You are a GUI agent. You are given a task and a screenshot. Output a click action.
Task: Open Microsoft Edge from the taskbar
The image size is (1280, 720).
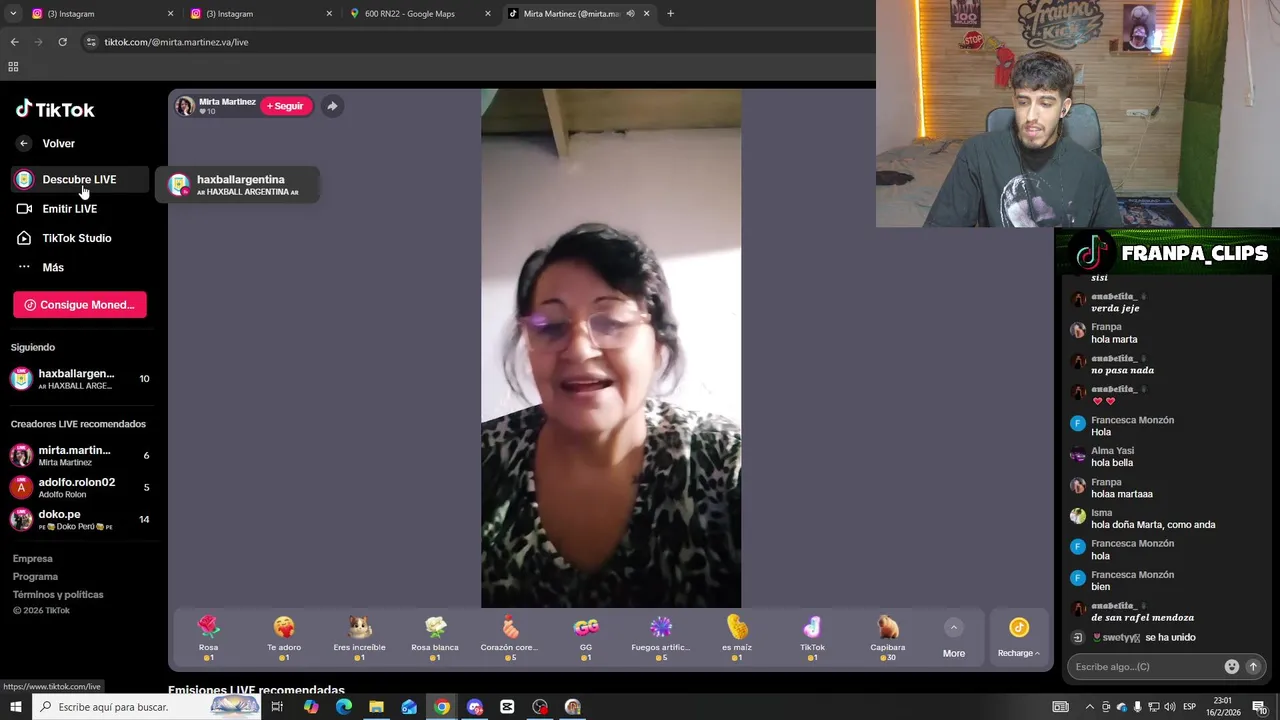pyautogui.click(x=344, y=707)
